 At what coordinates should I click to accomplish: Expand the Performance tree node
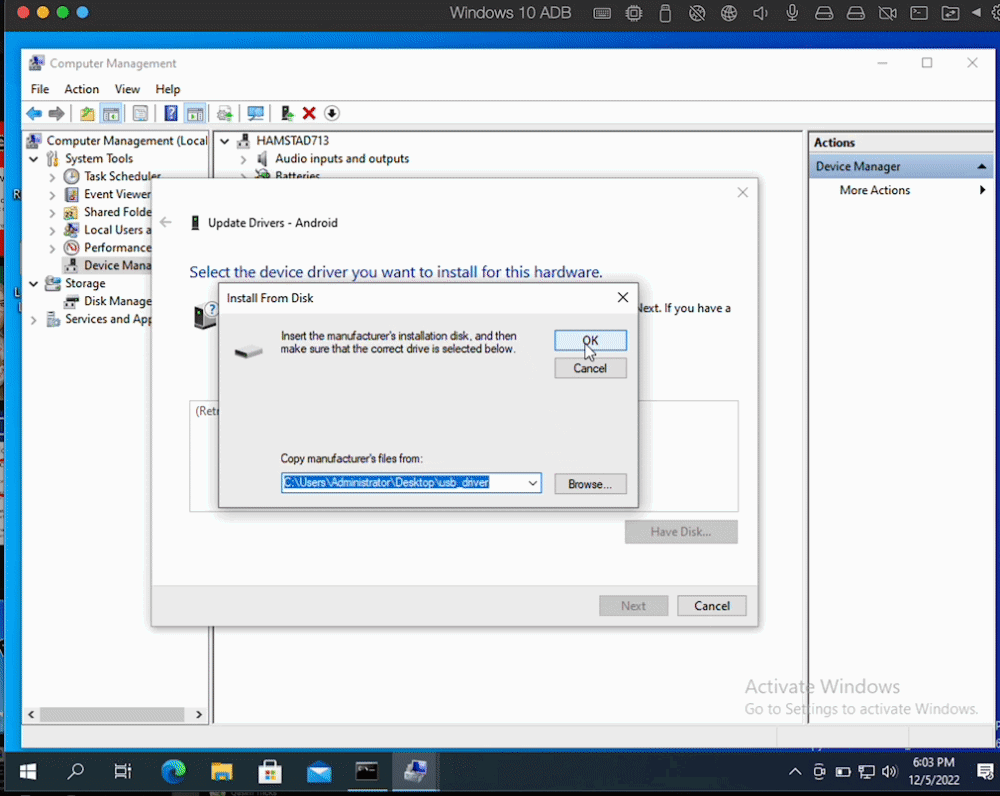(52, 248)
